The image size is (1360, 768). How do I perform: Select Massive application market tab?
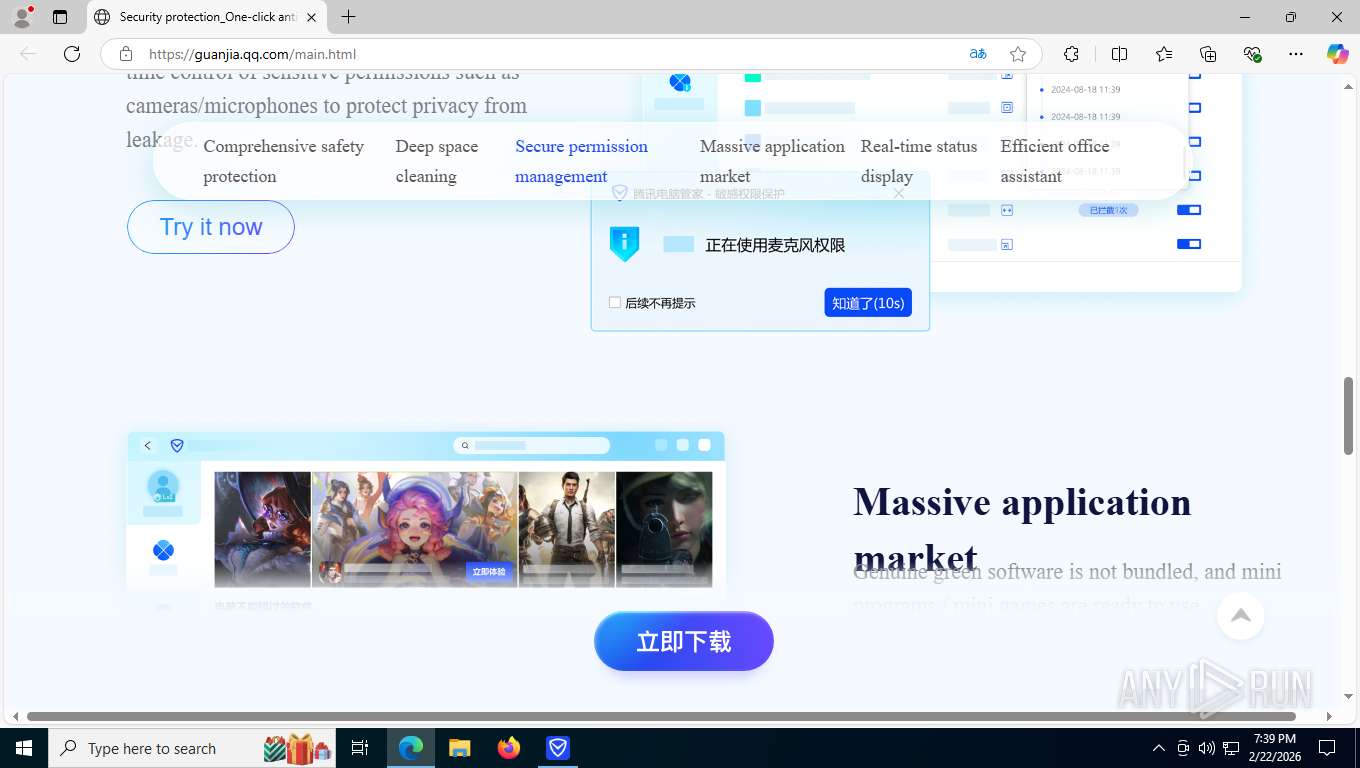(x=772, y=161)
